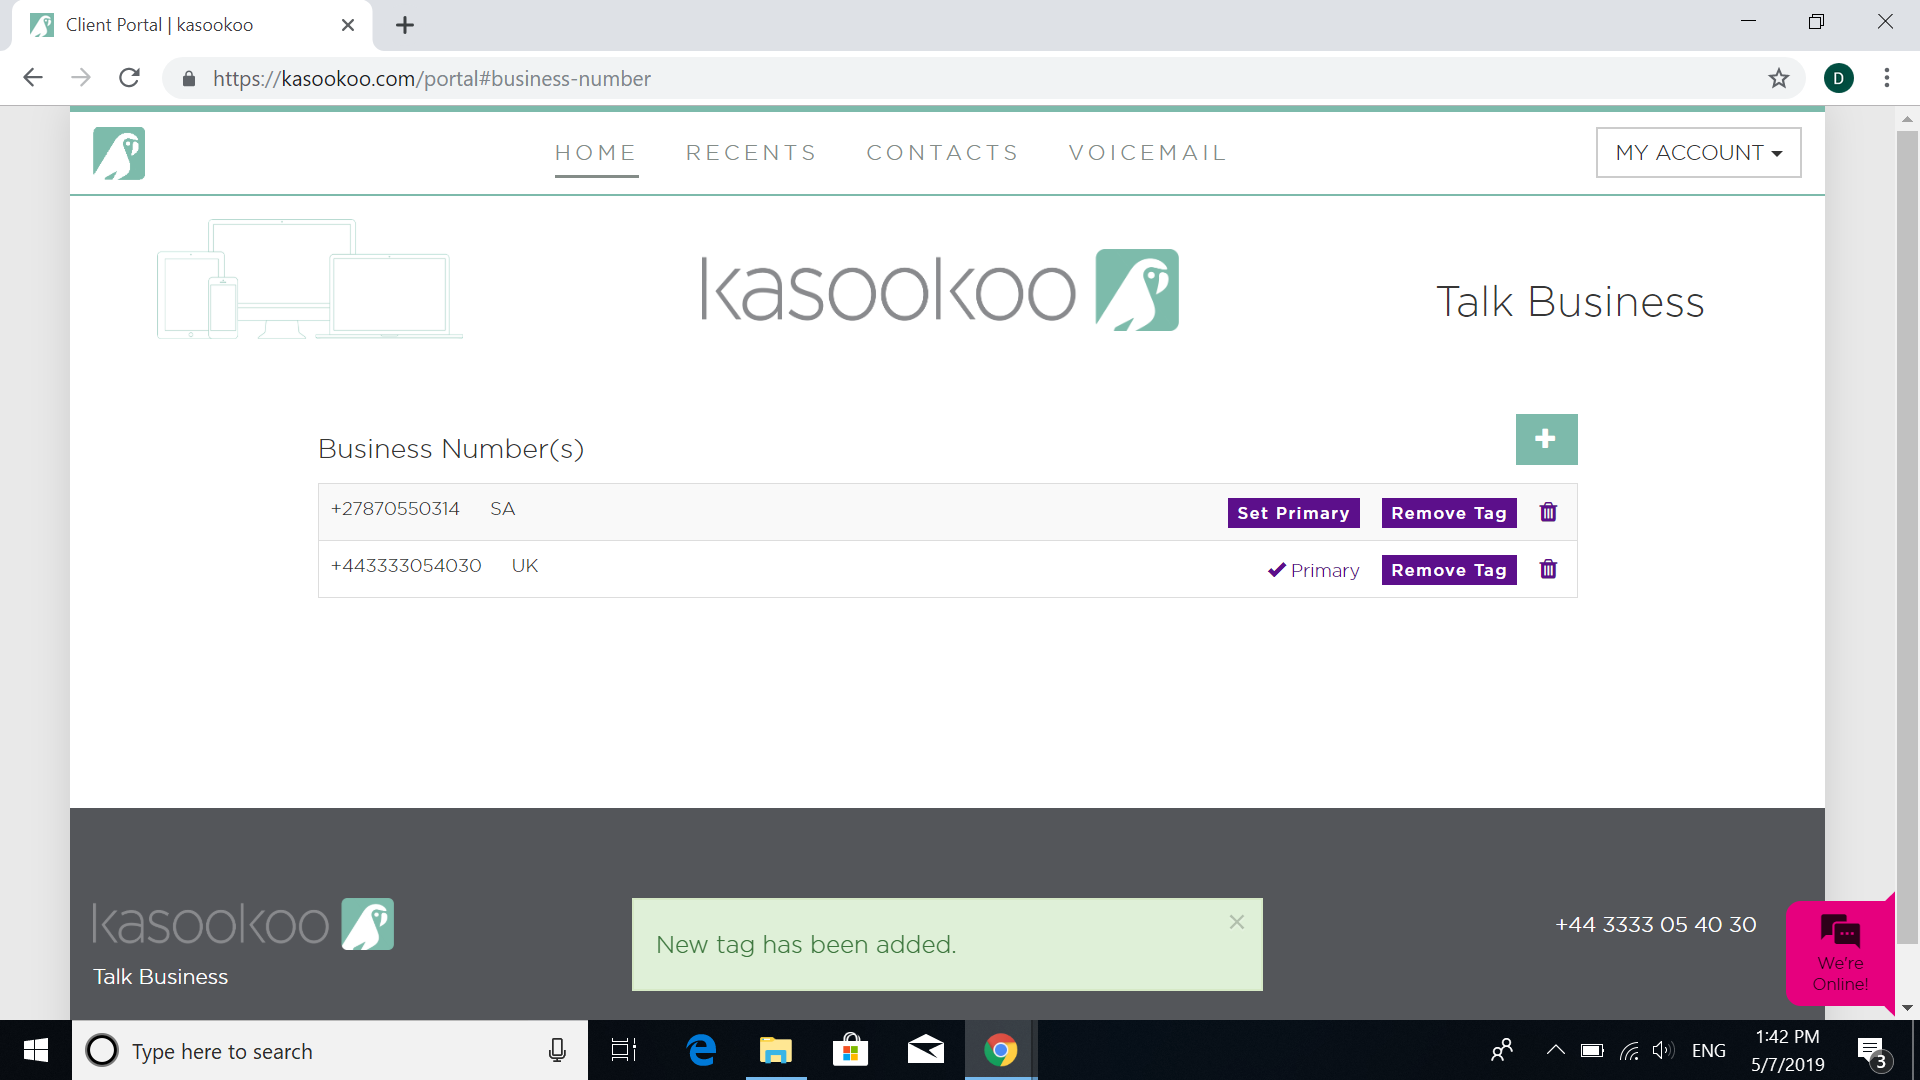Open Microsoft Edge from the taskbar
The width and height of the screenshot is (1920, 1080).
701,1050
